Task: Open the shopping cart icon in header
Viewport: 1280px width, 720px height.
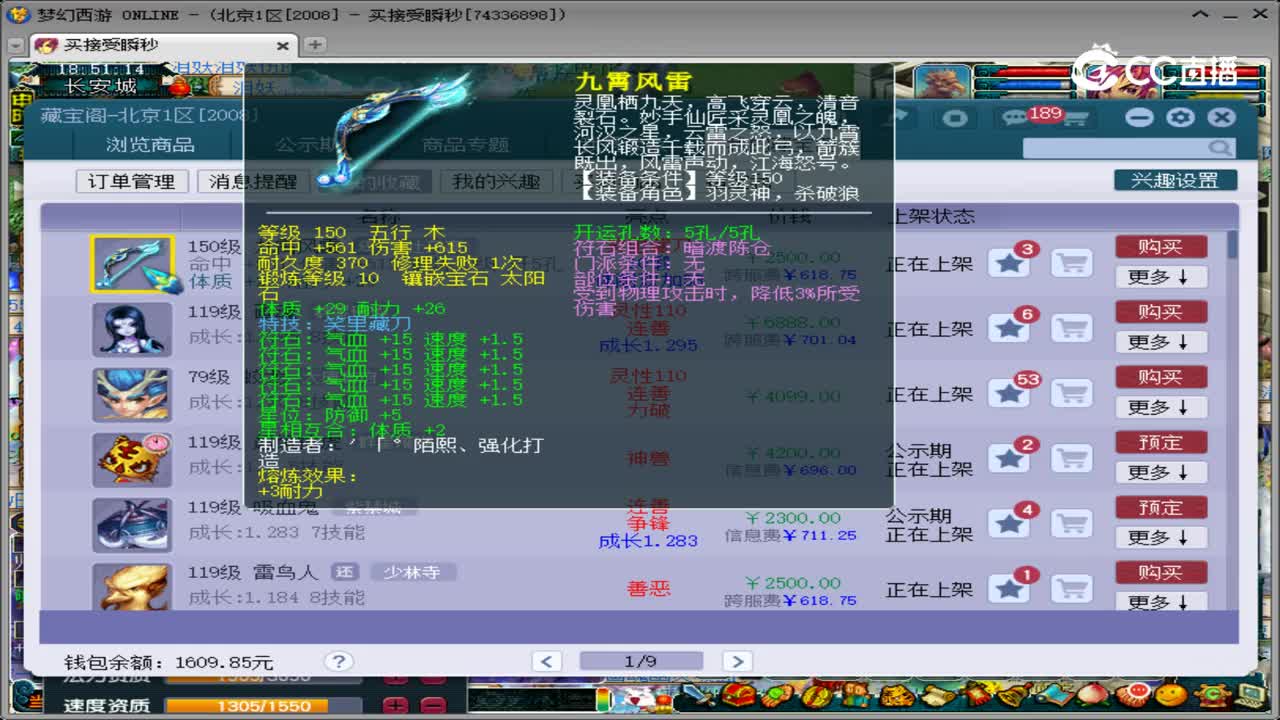Action: pyautogui.click(x=1074, y=118)
